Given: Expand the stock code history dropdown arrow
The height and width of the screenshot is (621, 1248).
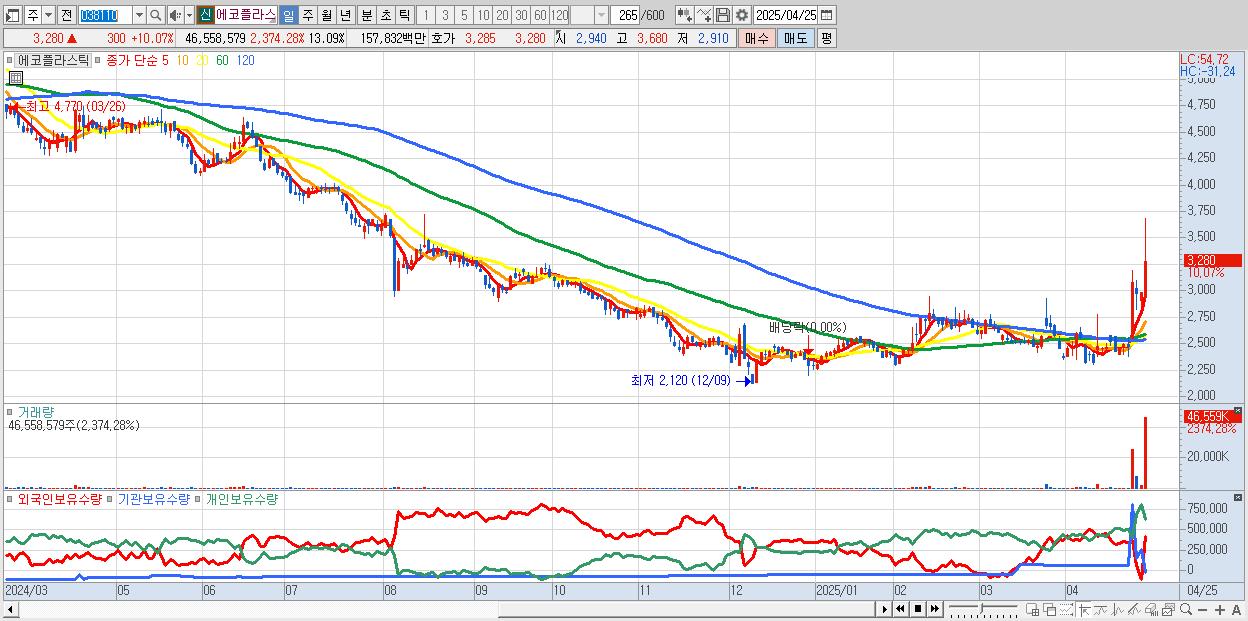Looking at the screenshot, I should coord(139,15).
